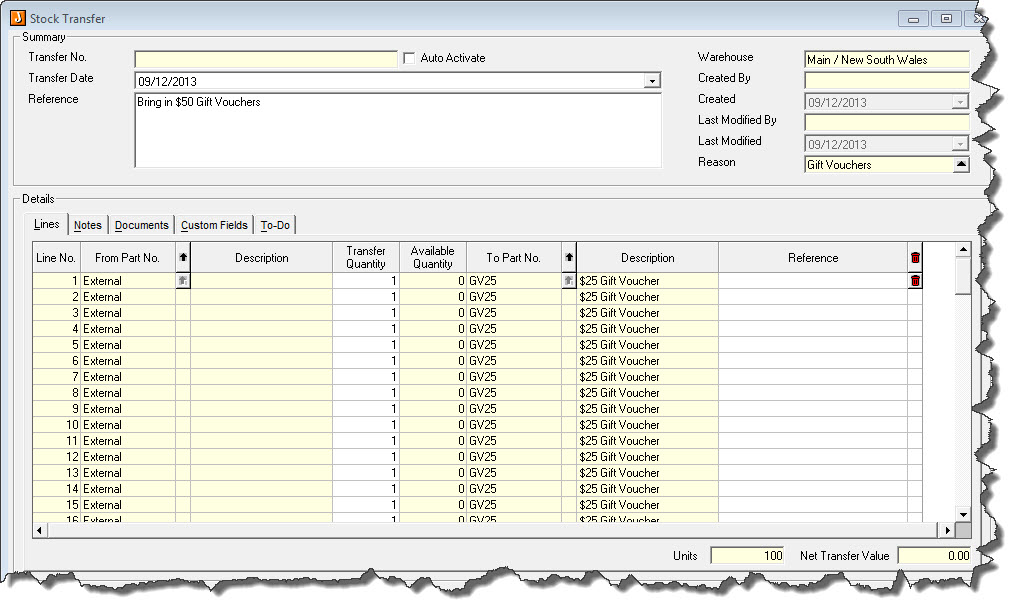The width and height of the screenshot is (1020, 615).
Task: Click grid scroll up arrow
Action: (x=963, y=250)
